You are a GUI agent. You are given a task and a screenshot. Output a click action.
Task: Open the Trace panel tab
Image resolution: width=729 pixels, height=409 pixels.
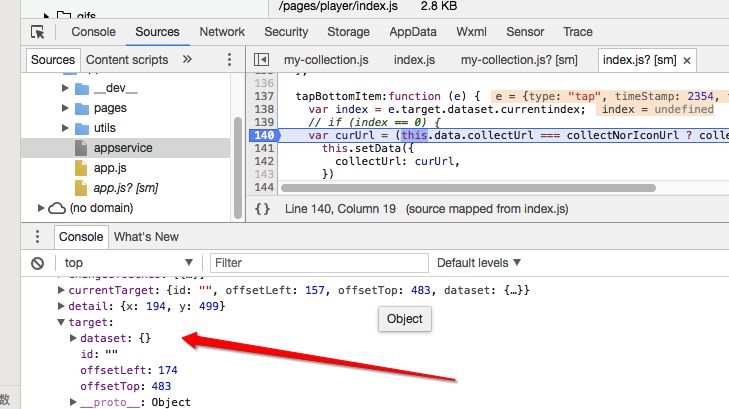point(578,32)
